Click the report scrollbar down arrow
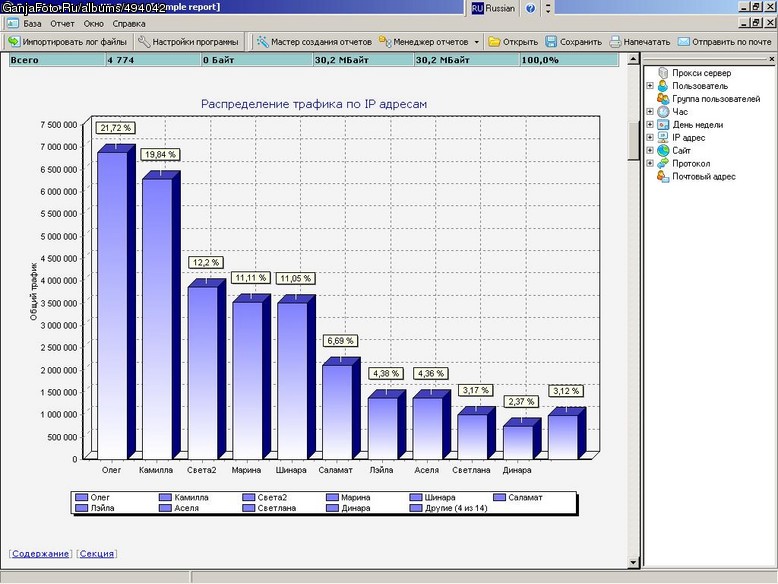Viewport: 778px width, 584px height. click(x=633, y=562)
